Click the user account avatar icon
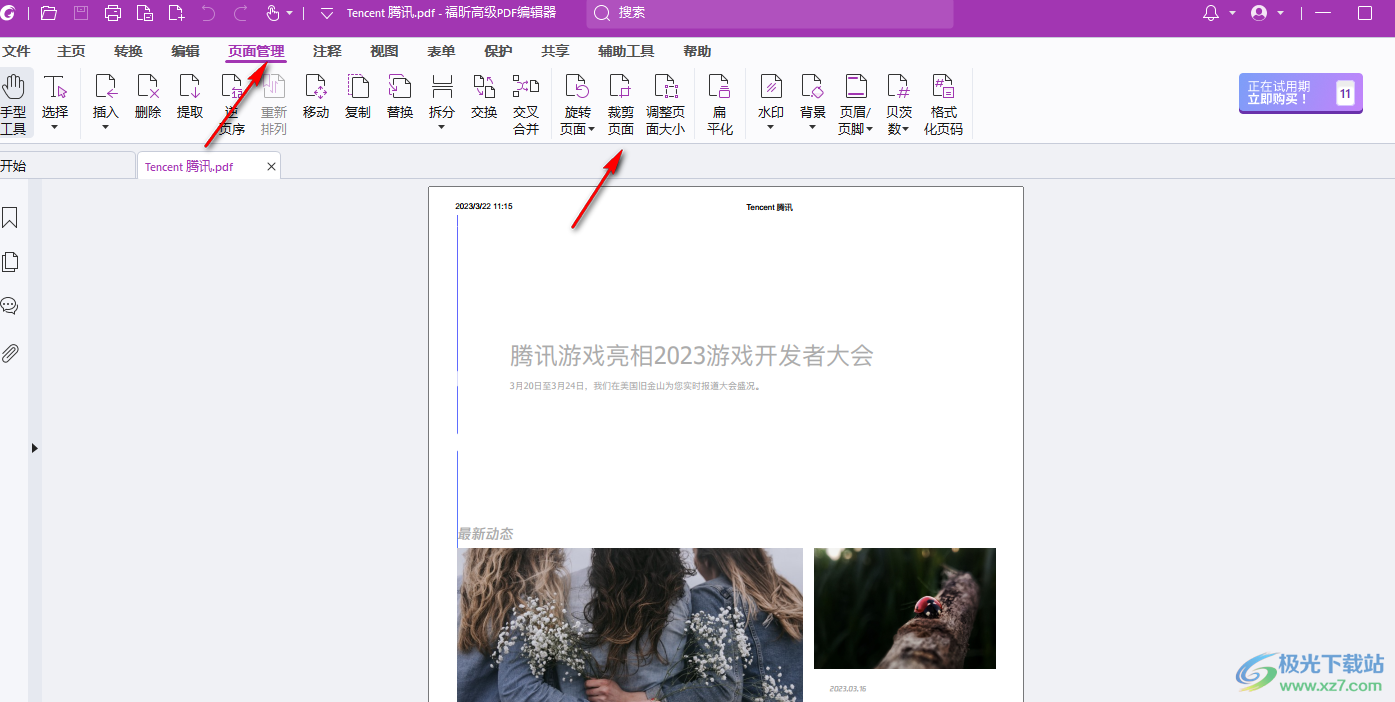 tap(1259, 13)
